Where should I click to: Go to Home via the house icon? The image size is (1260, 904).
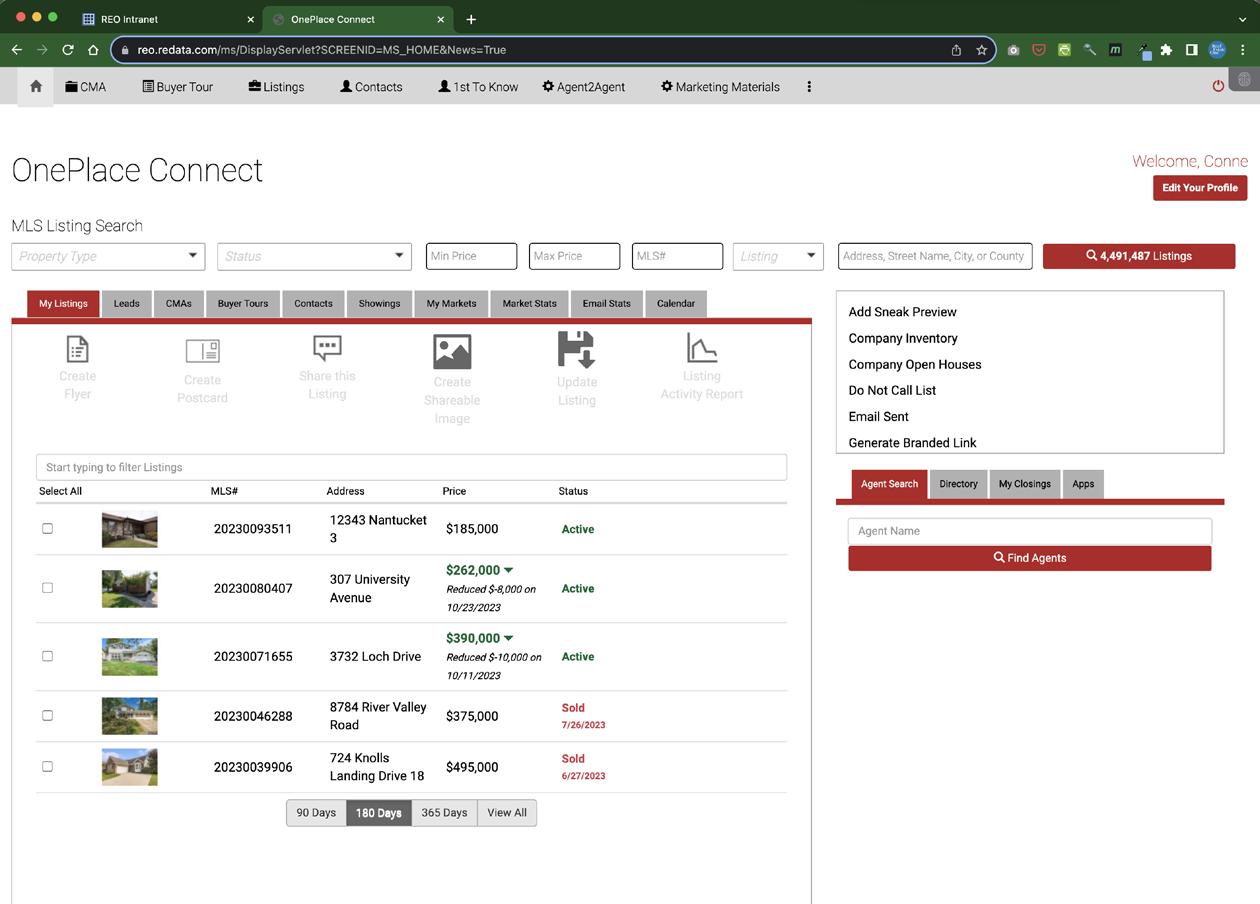tap(36, 86)
